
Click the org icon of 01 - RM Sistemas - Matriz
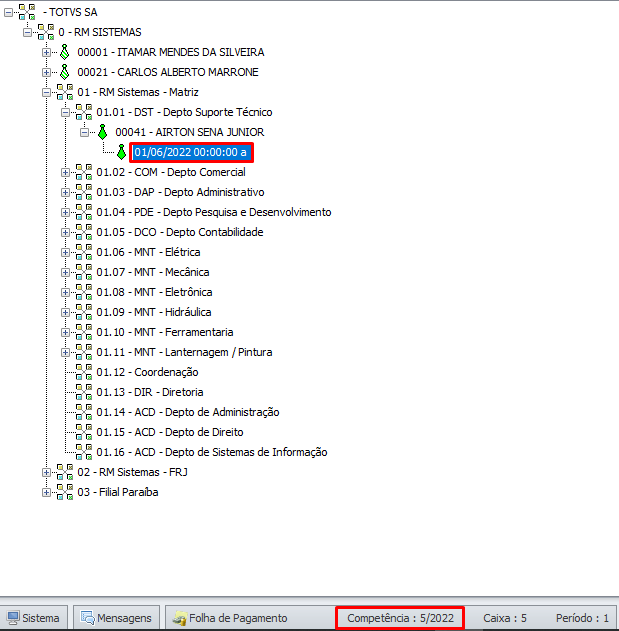click(65, 92)
